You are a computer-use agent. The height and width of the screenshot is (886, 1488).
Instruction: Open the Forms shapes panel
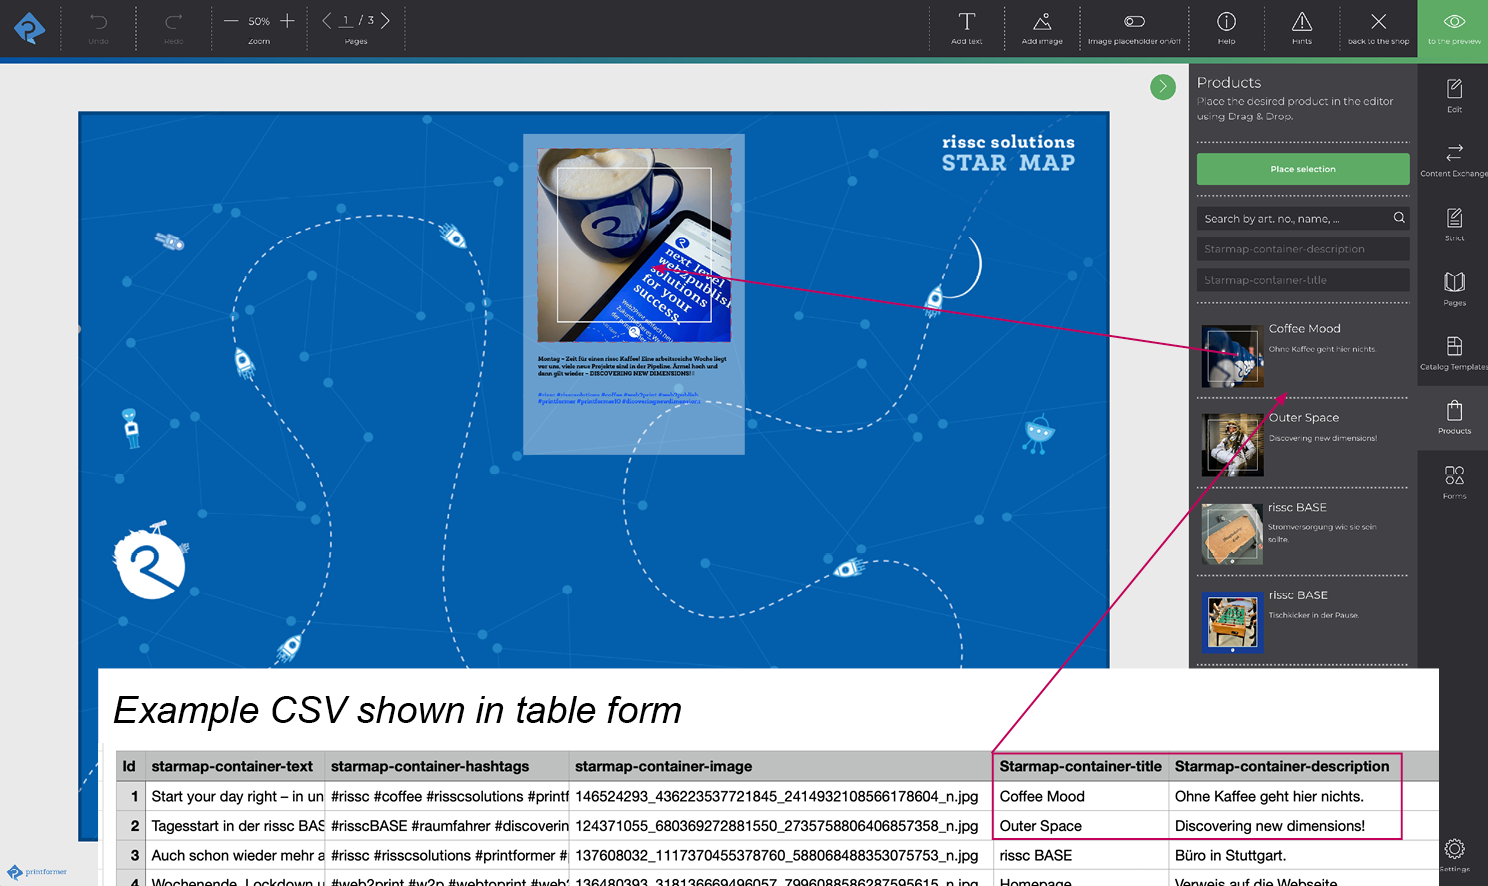point(1454,481)
